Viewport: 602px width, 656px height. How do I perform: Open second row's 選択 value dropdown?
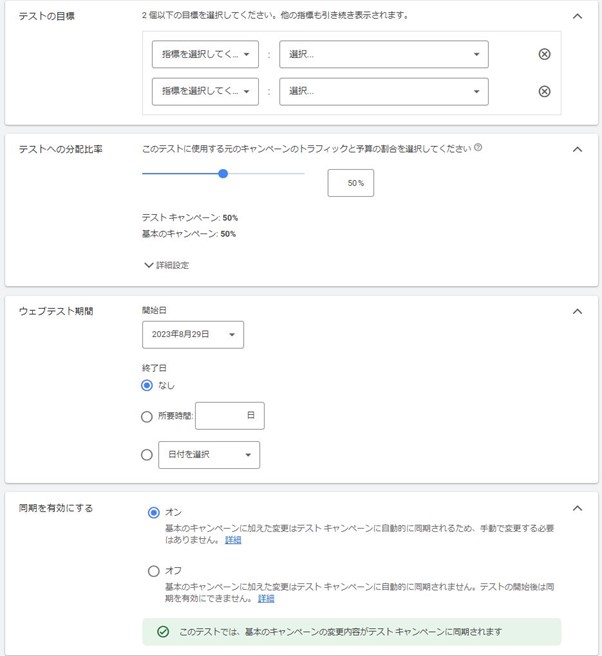pyautogui.click(x=384, y=91)
